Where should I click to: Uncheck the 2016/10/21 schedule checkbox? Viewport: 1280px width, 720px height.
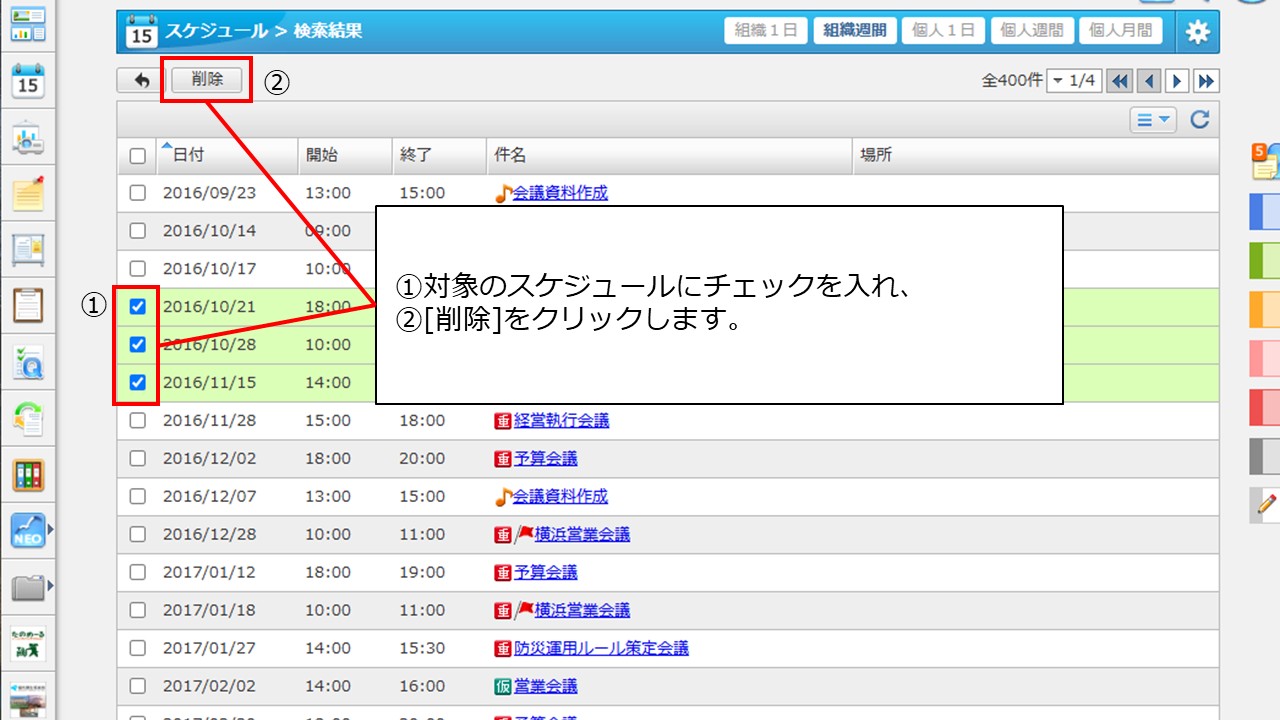coord(138,306)
